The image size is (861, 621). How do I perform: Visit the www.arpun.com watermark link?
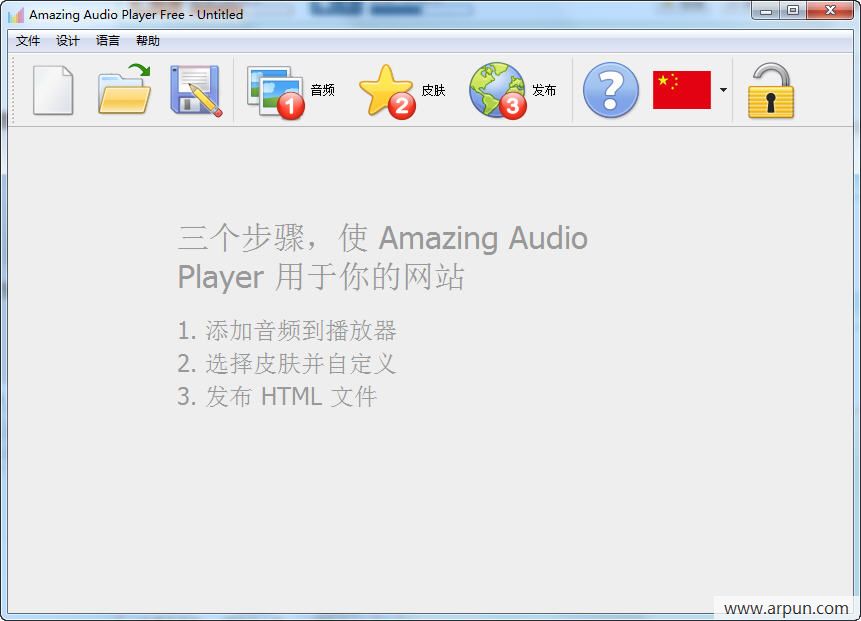pyautogui.click(x=785, y=606)
